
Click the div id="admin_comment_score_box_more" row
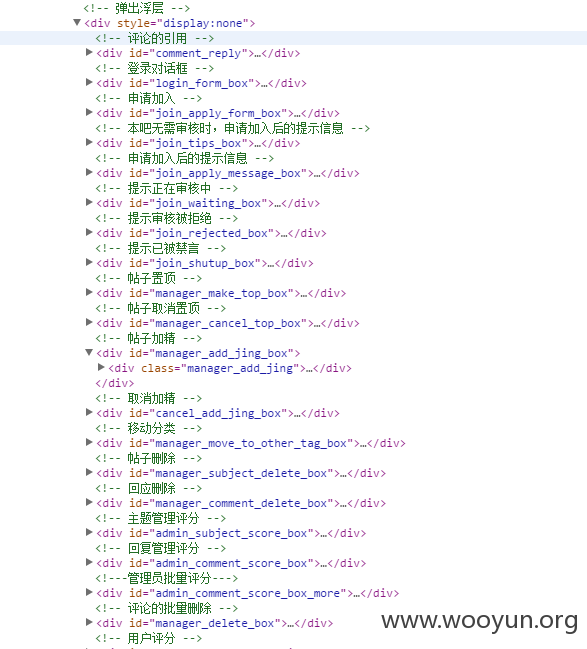(248, 594)
